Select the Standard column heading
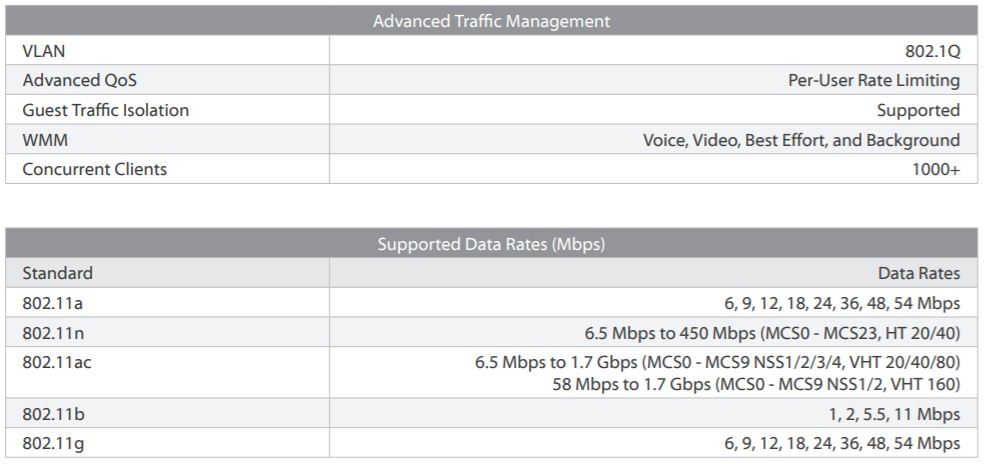Image resolution: width=986 pixels, height=464 pixels. [x=57, y=273]
